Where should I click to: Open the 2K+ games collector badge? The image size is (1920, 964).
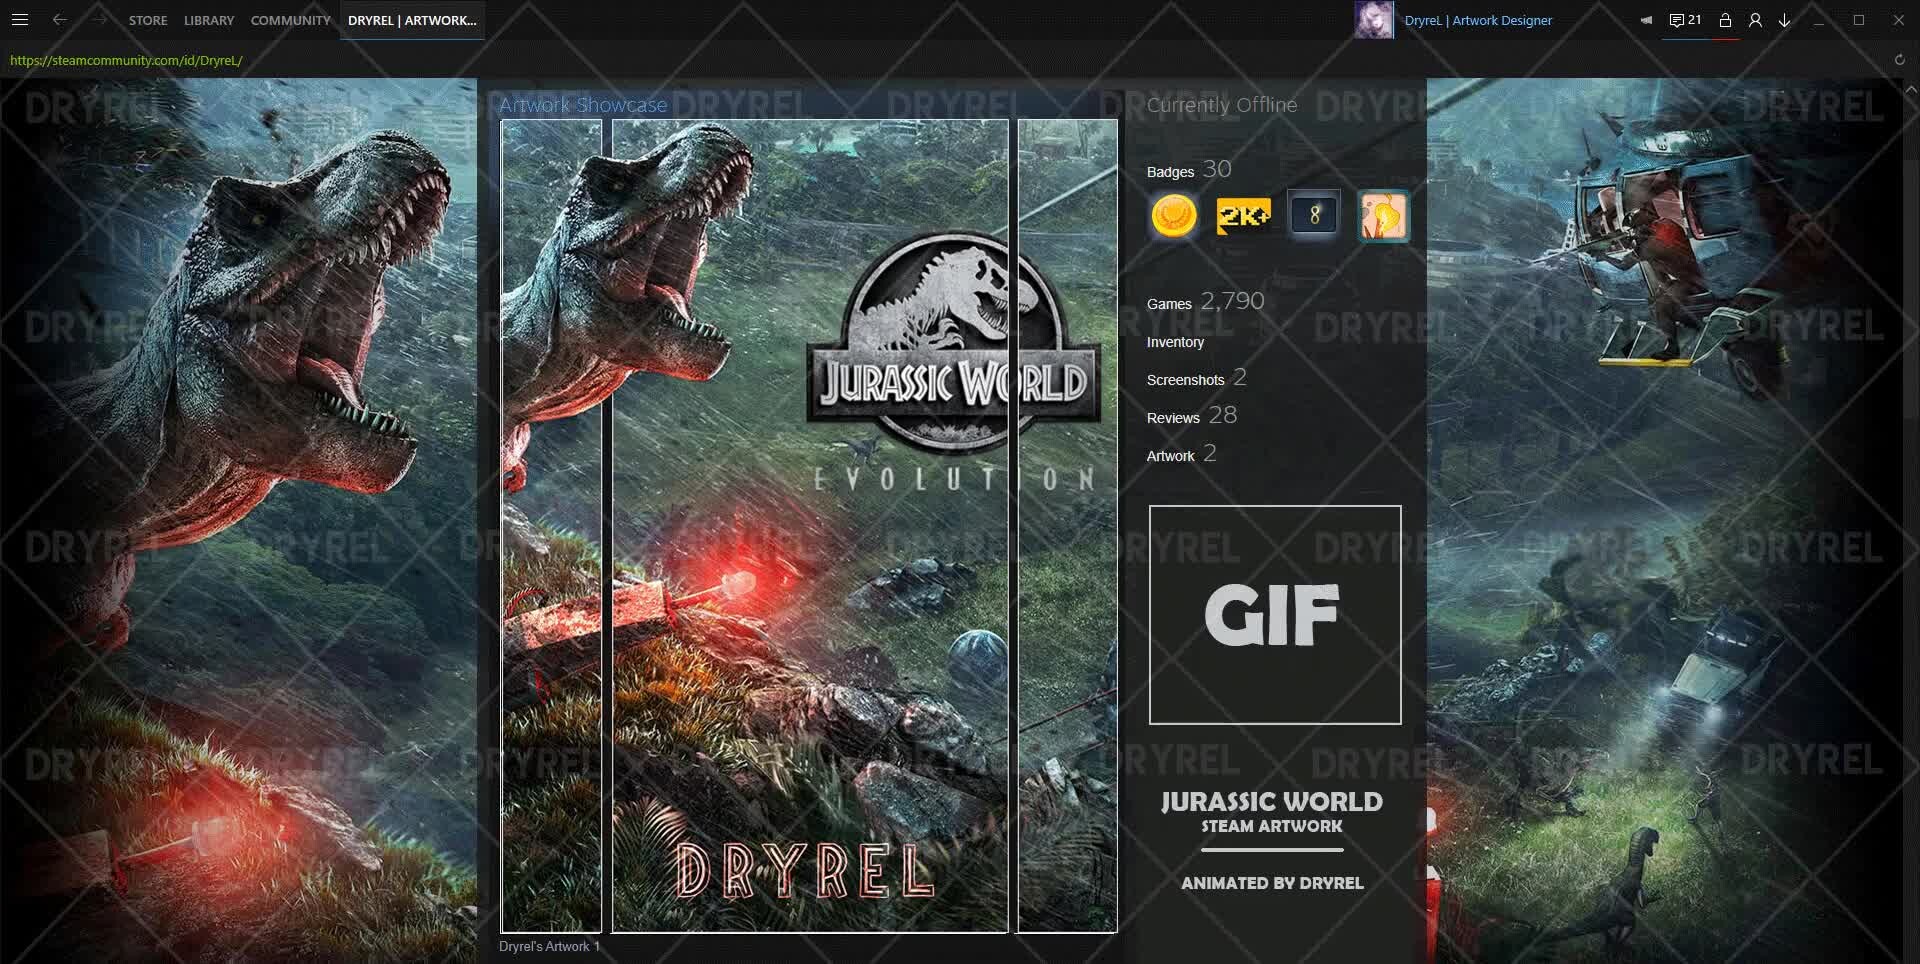click(1242, 215)
